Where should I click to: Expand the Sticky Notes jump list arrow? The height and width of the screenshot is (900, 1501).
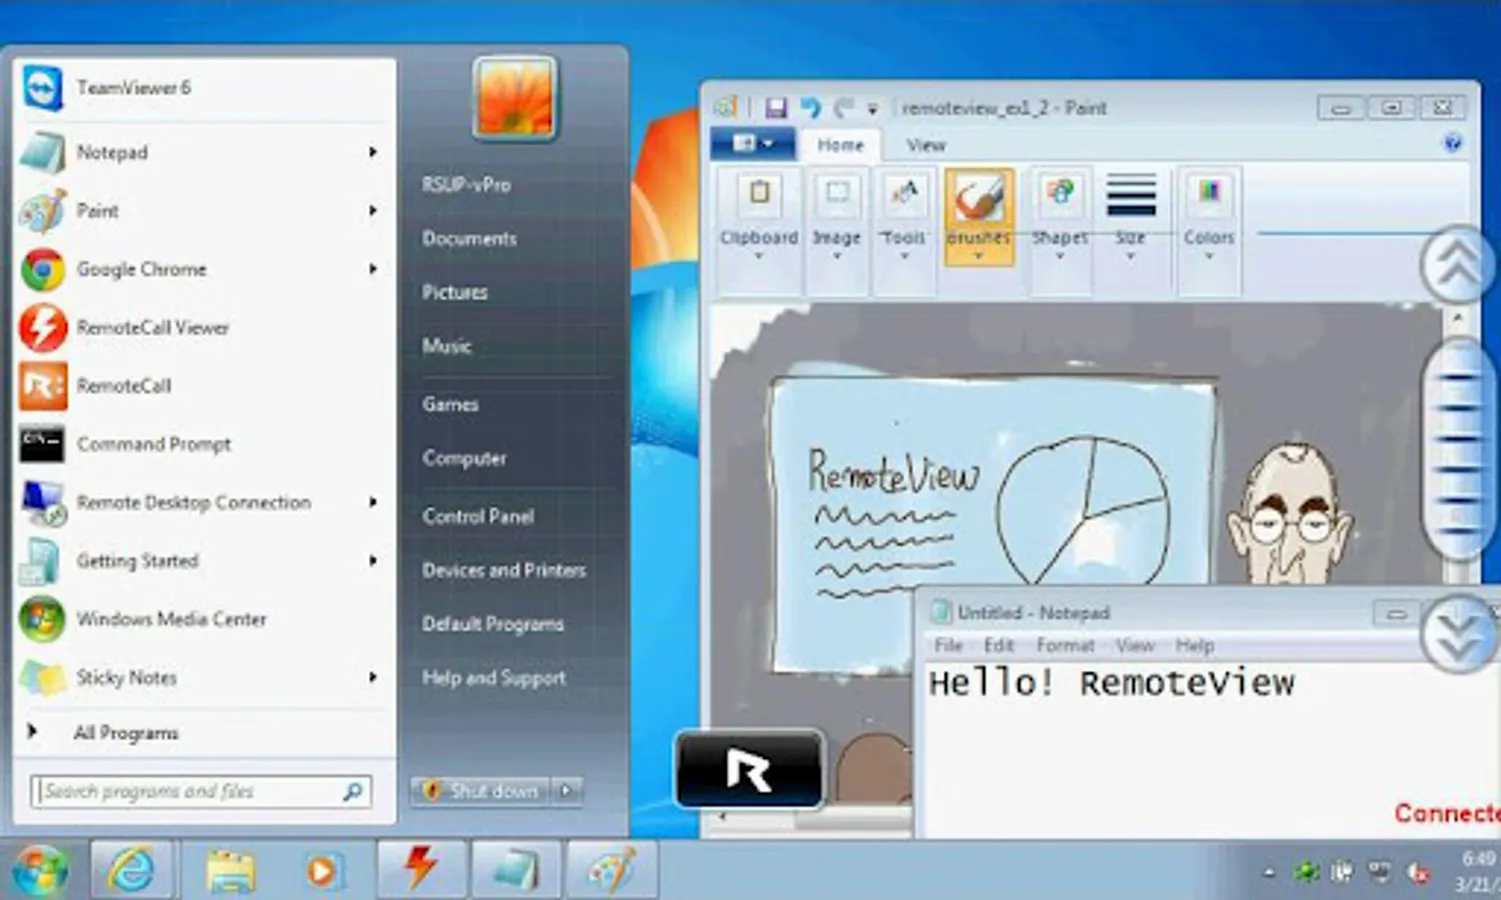coord(373,677)
